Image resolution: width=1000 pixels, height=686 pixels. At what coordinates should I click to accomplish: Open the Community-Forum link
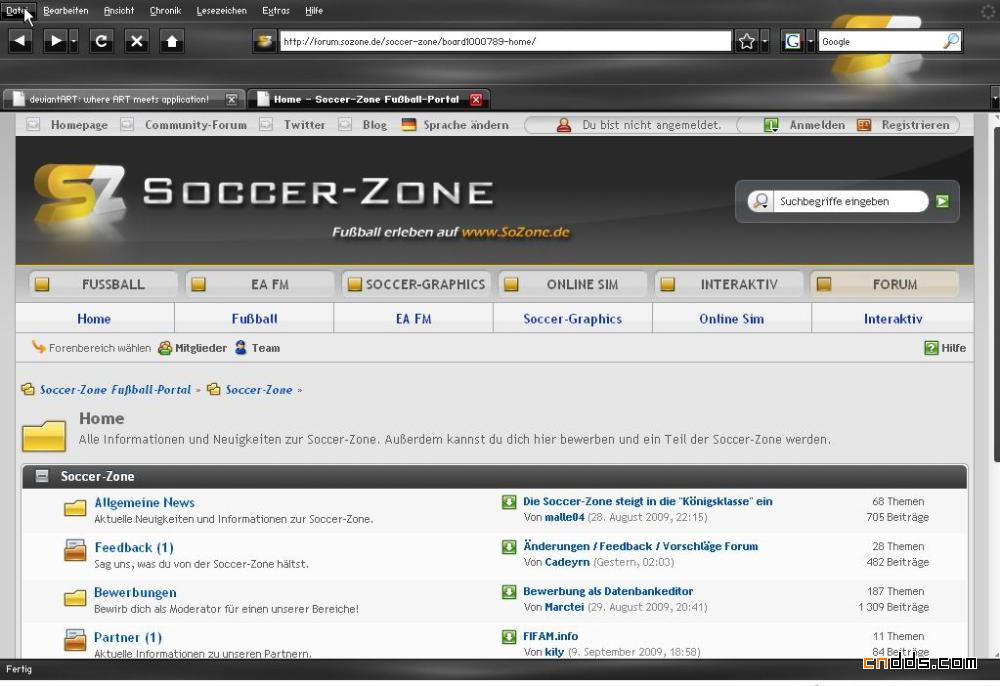point(196,125)
